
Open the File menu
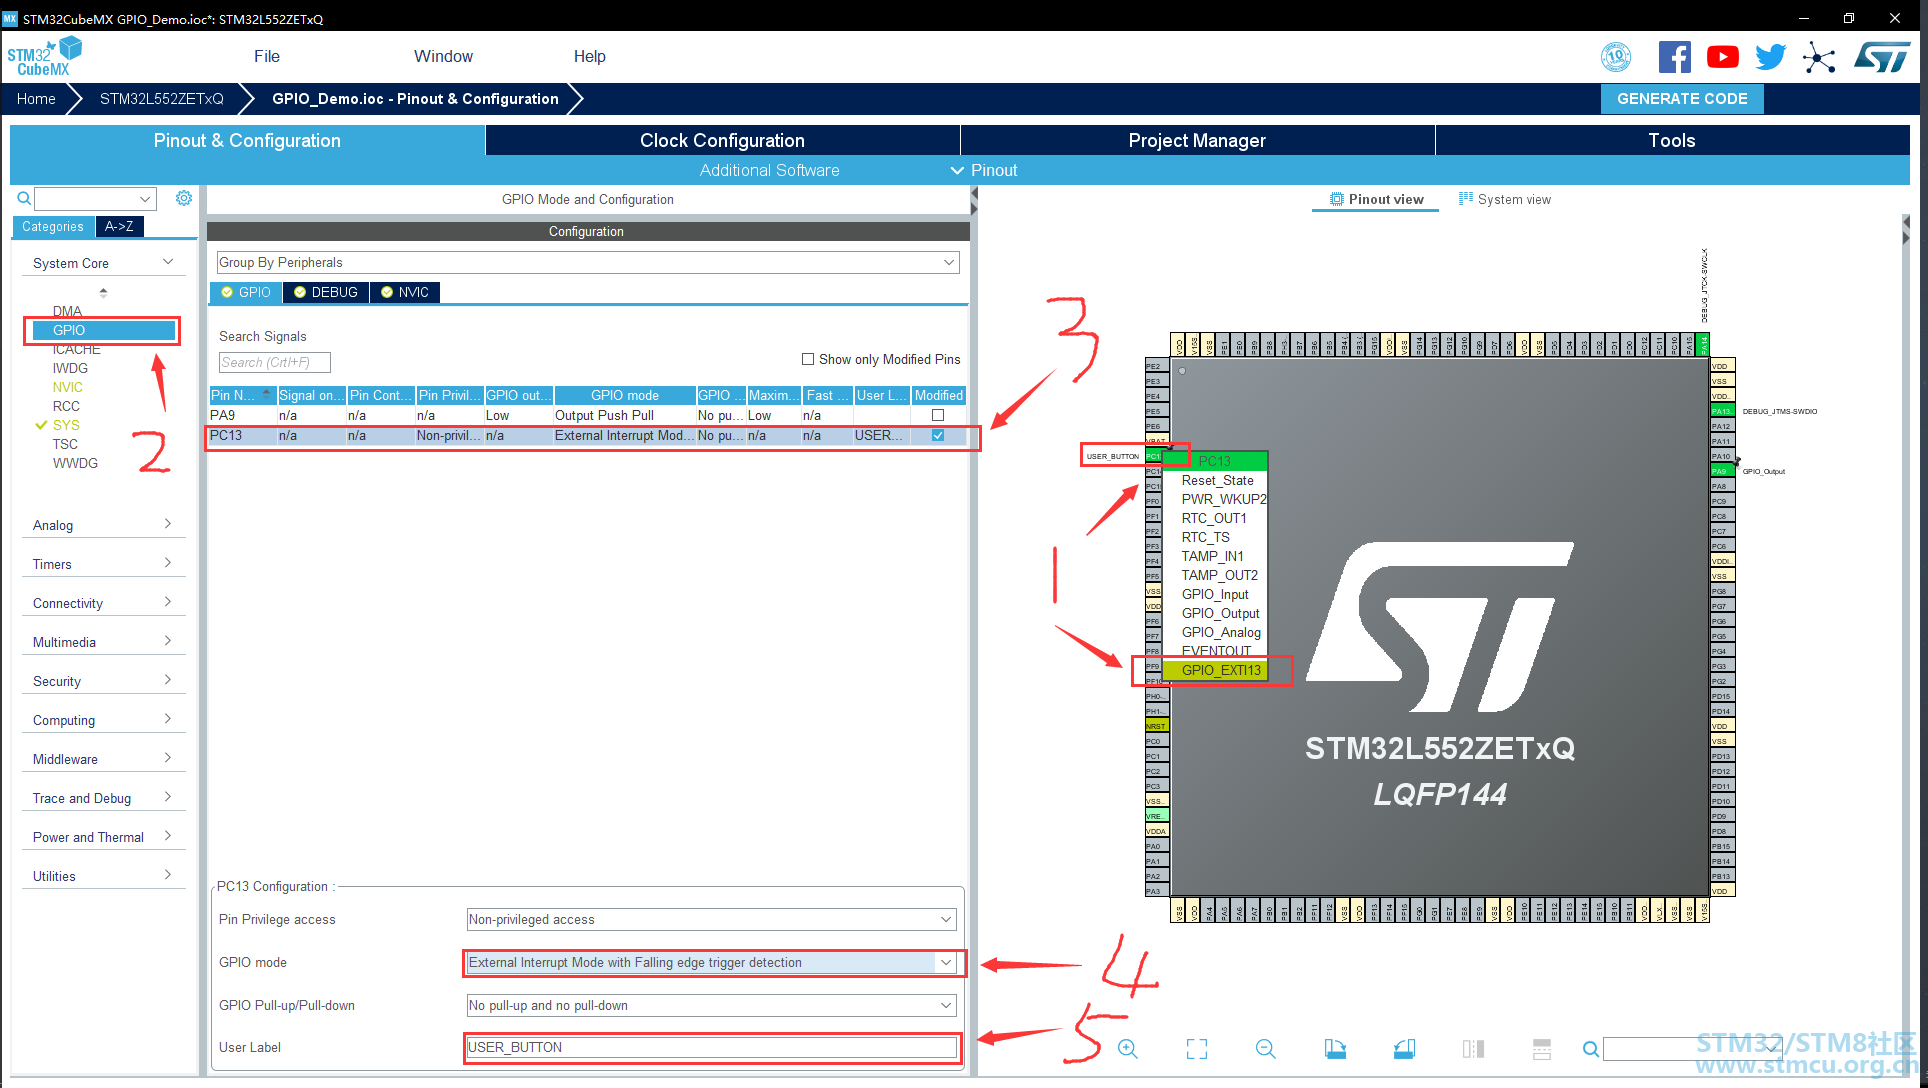click(x=267, y=56)
